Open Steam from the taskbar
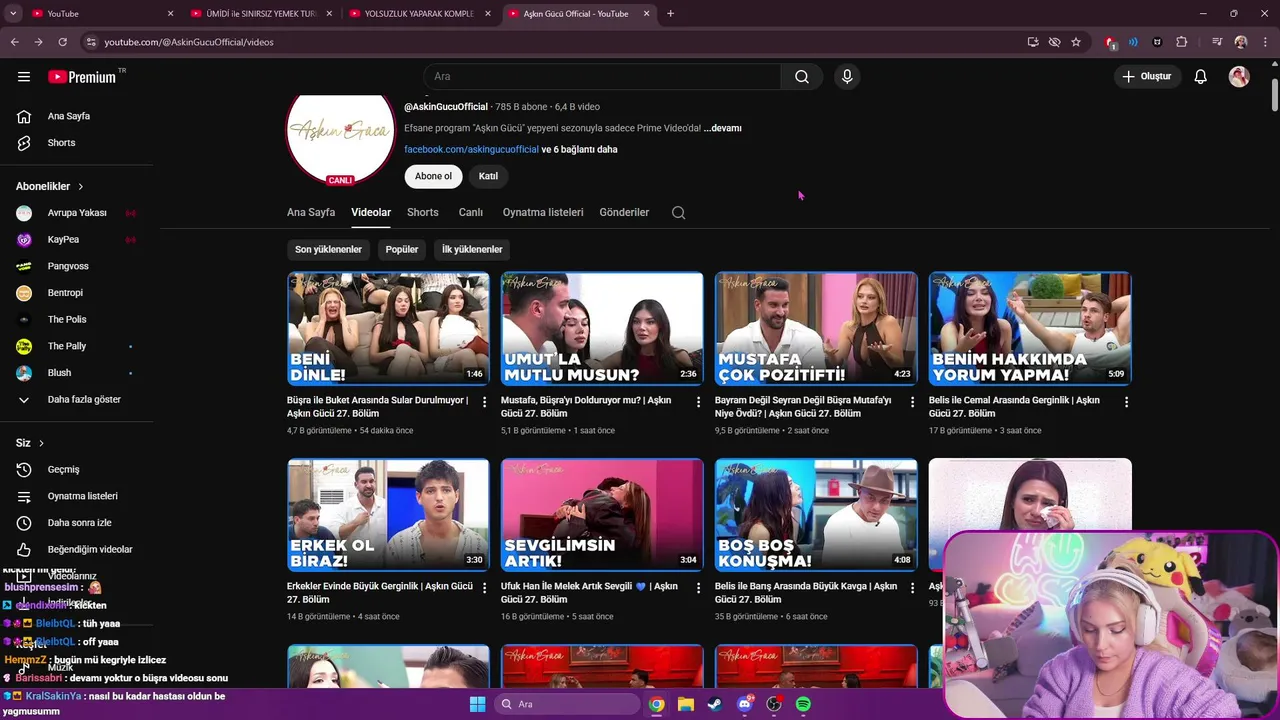 pyautogui.click(x=715, y=704)
